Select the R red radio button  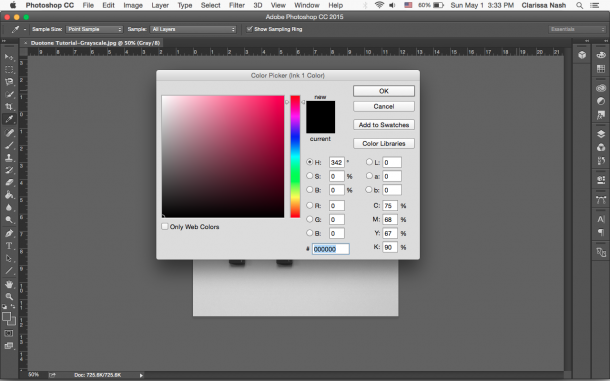(x=310, y=205)
